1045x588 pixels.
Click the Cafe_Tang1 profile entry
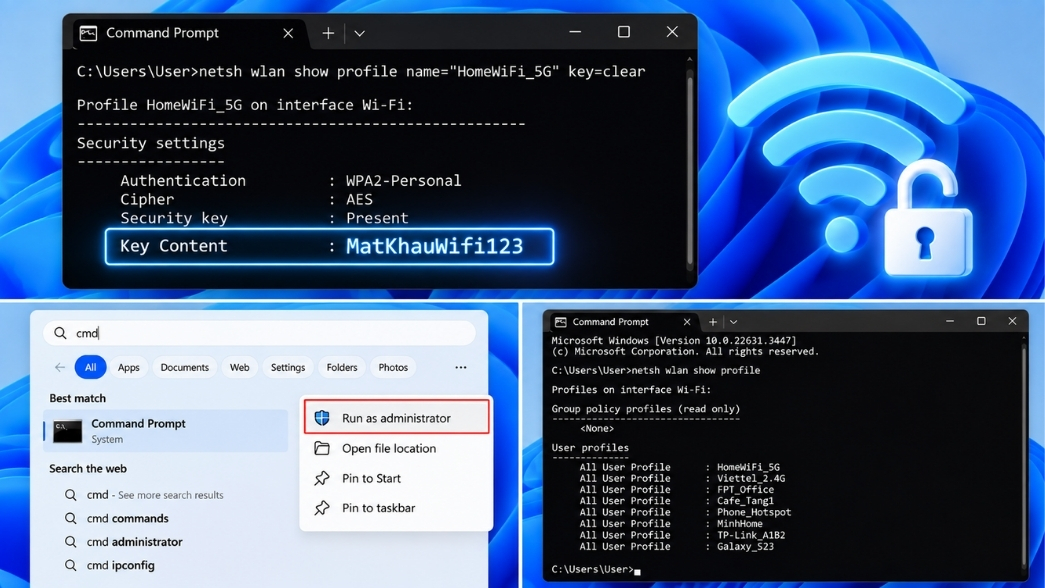coord(745,501)
